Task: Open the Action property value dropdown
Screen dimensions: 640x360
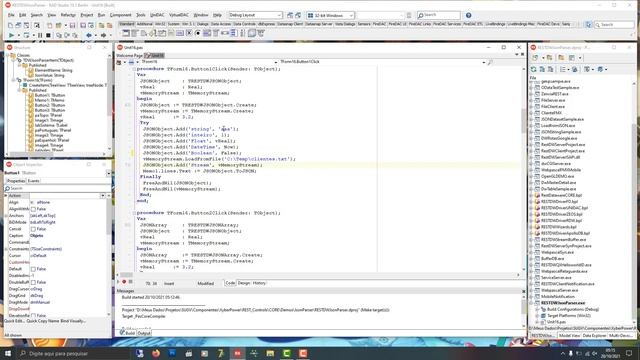Action: tap(103, 196)
